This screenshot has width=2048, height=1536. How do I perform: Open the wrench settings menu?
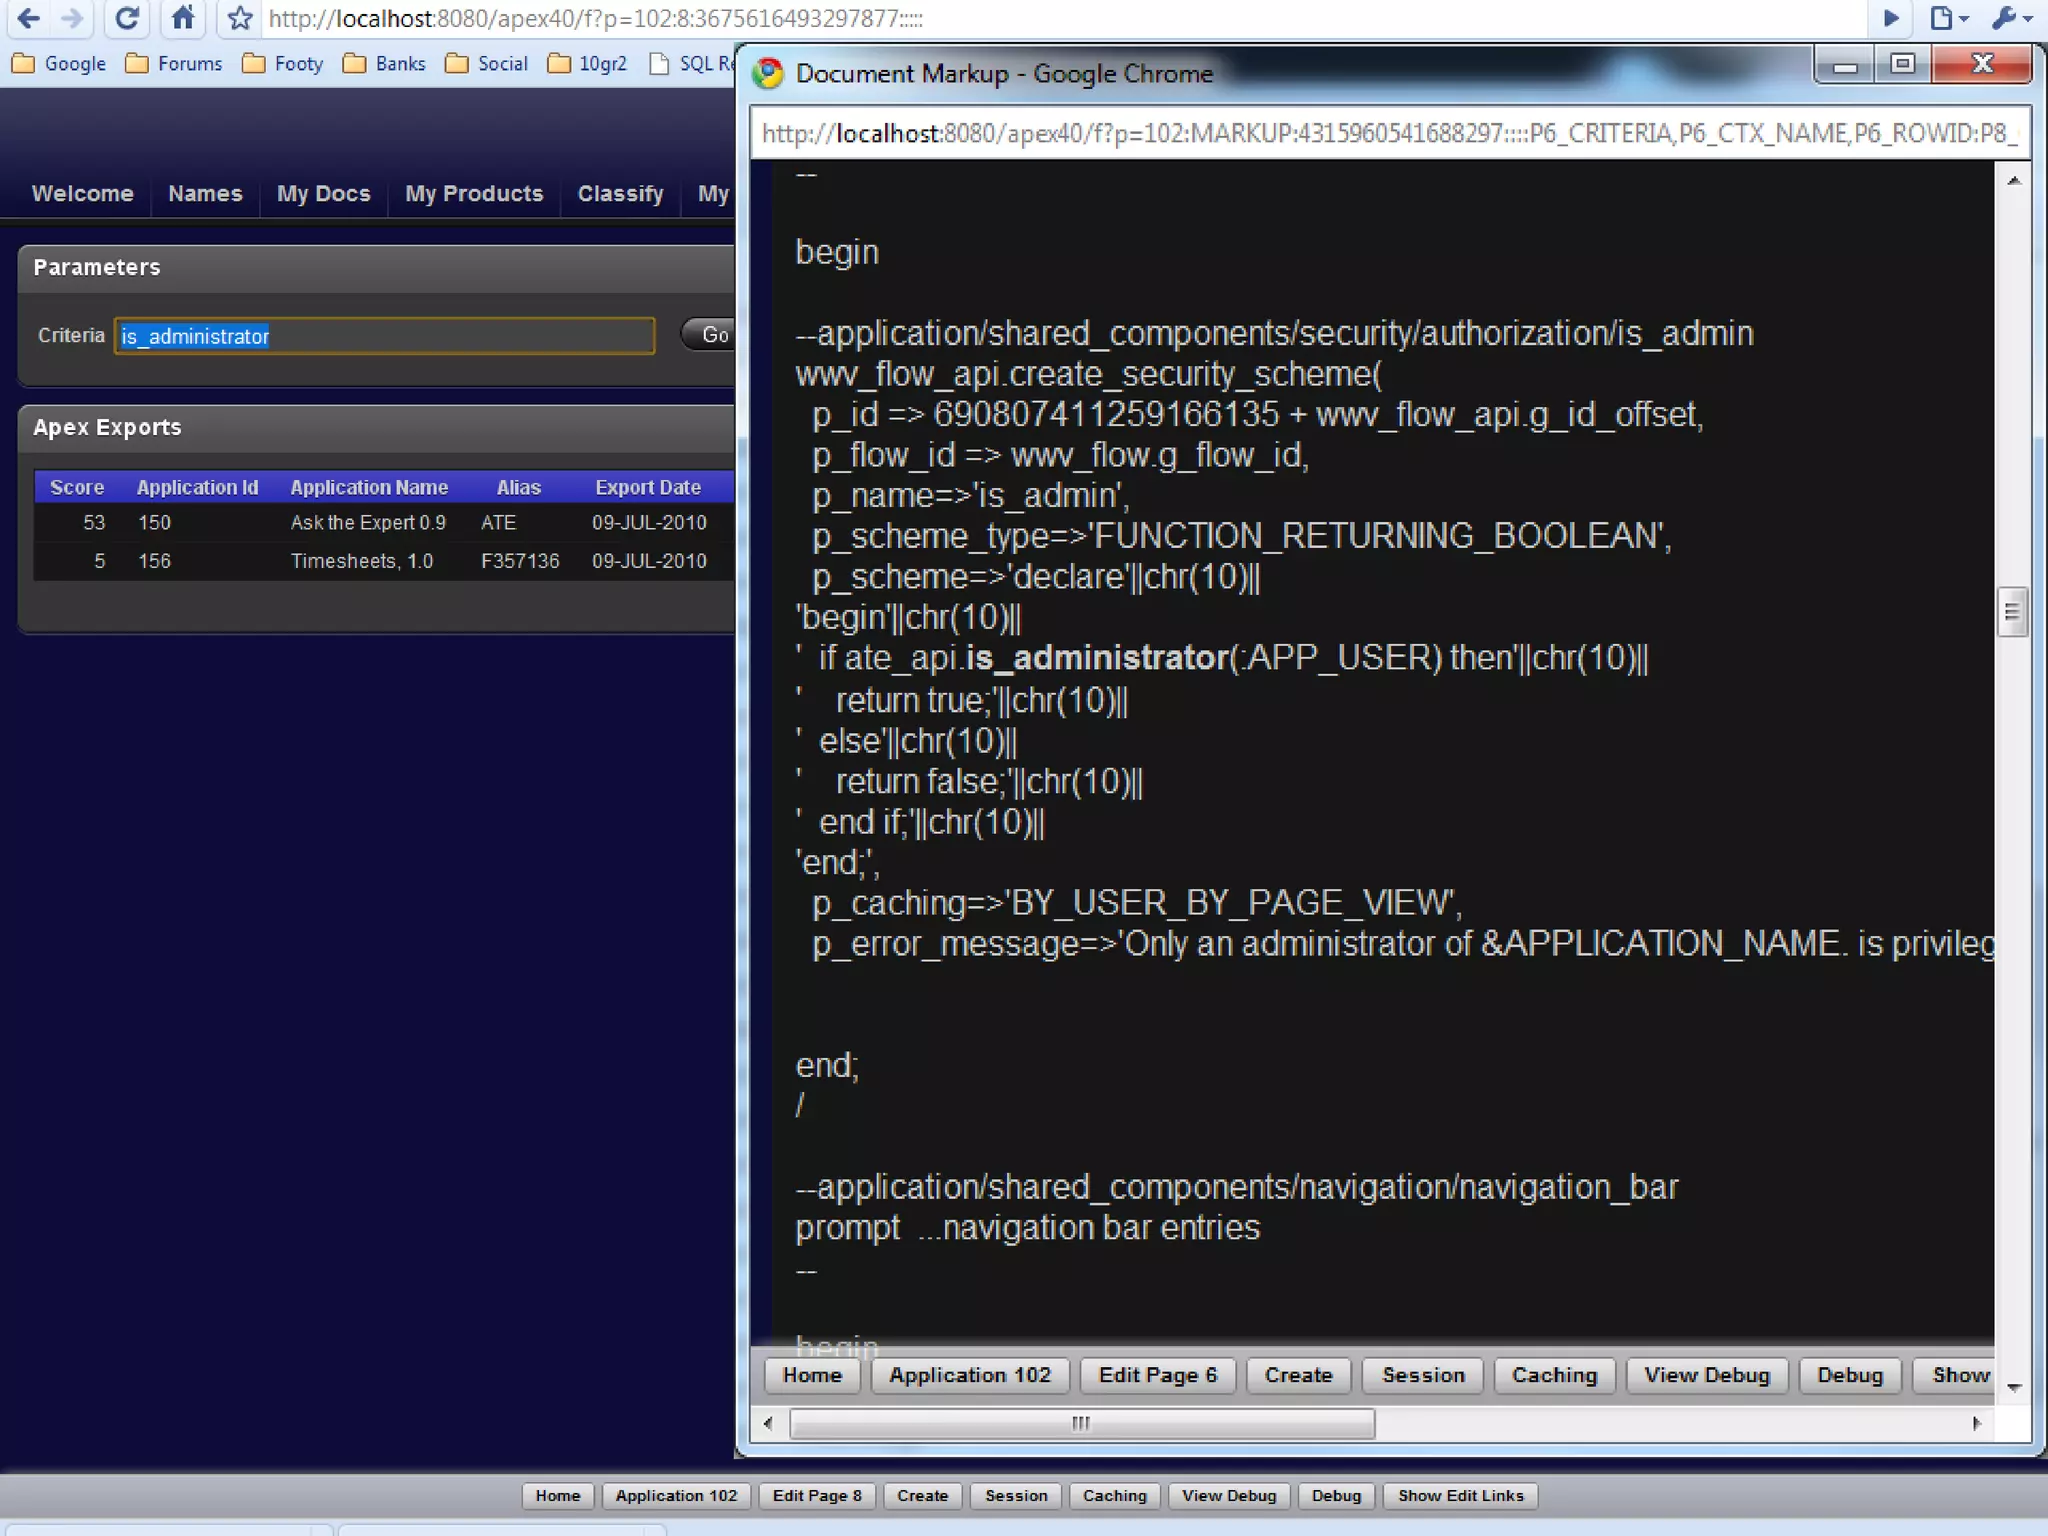coord(2011,18)
